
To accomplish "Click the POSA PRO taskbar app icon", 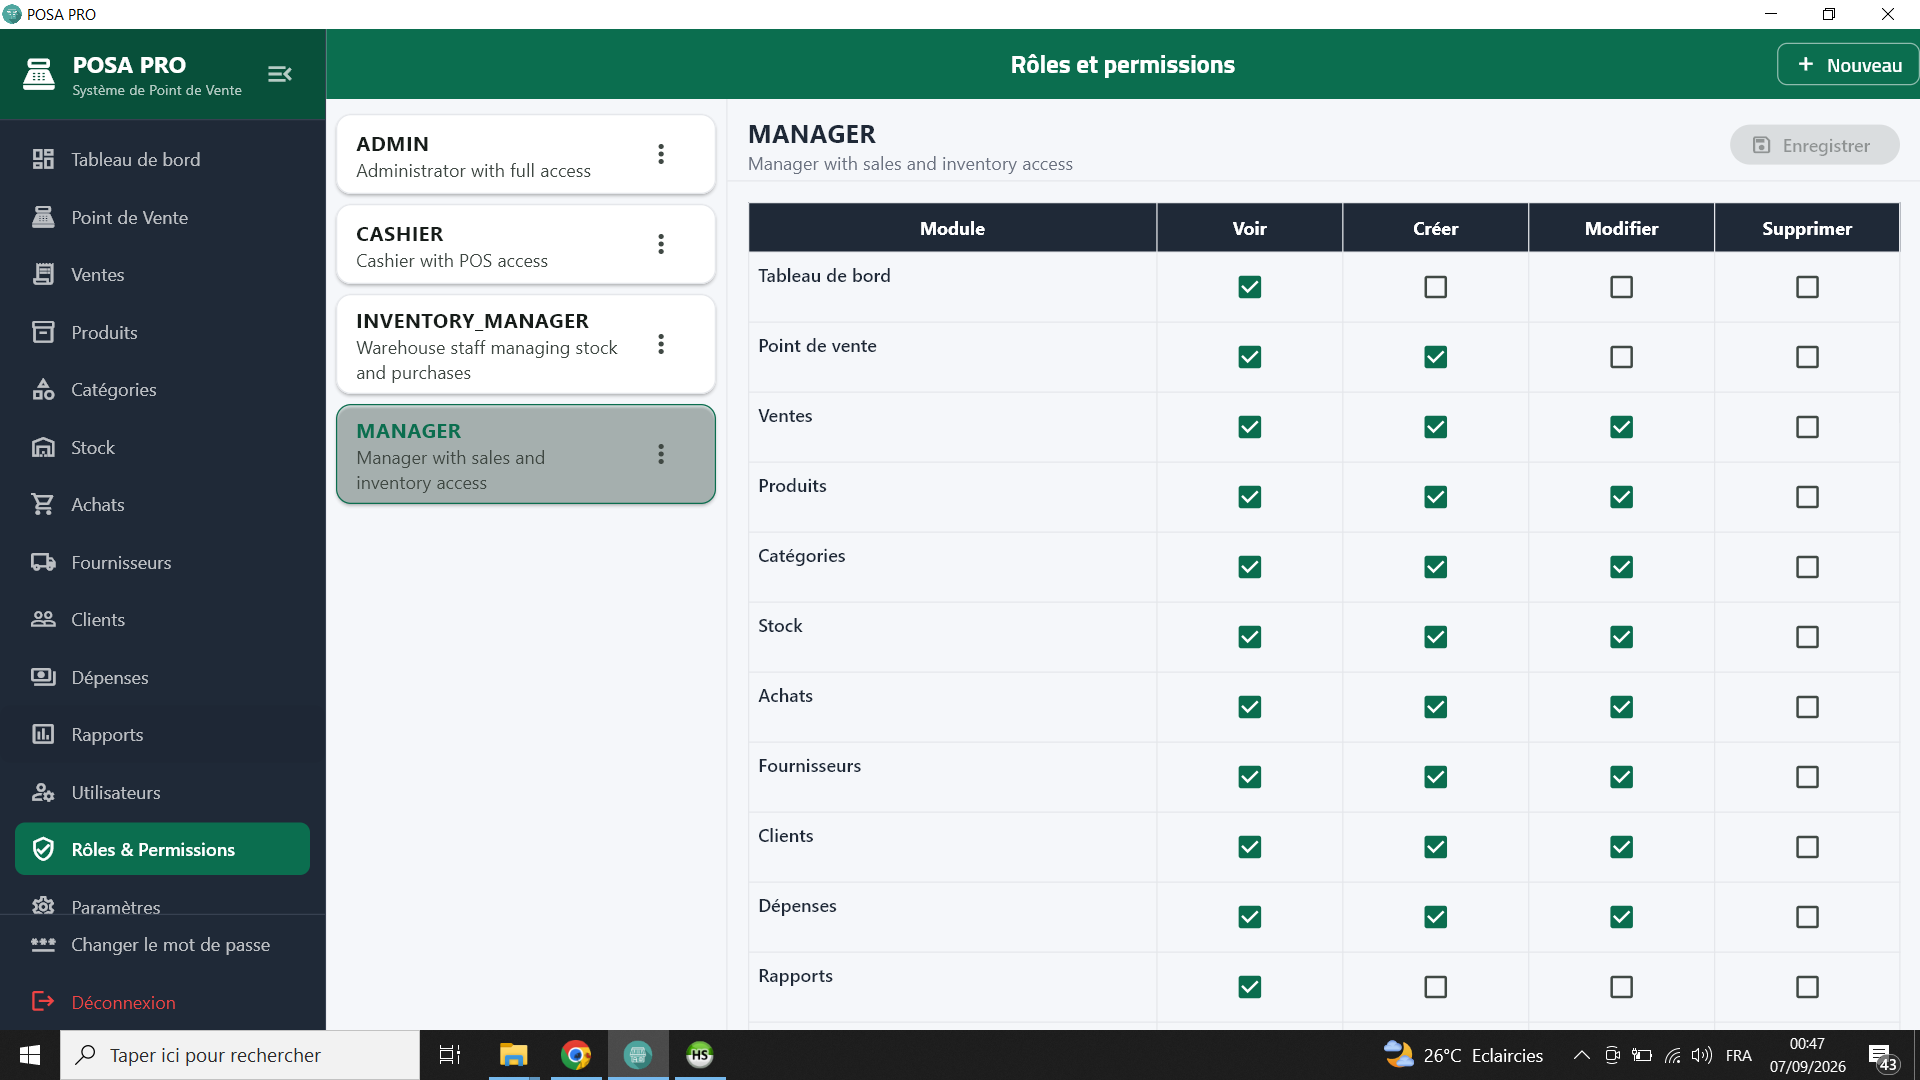I will tap(638, 1055).
